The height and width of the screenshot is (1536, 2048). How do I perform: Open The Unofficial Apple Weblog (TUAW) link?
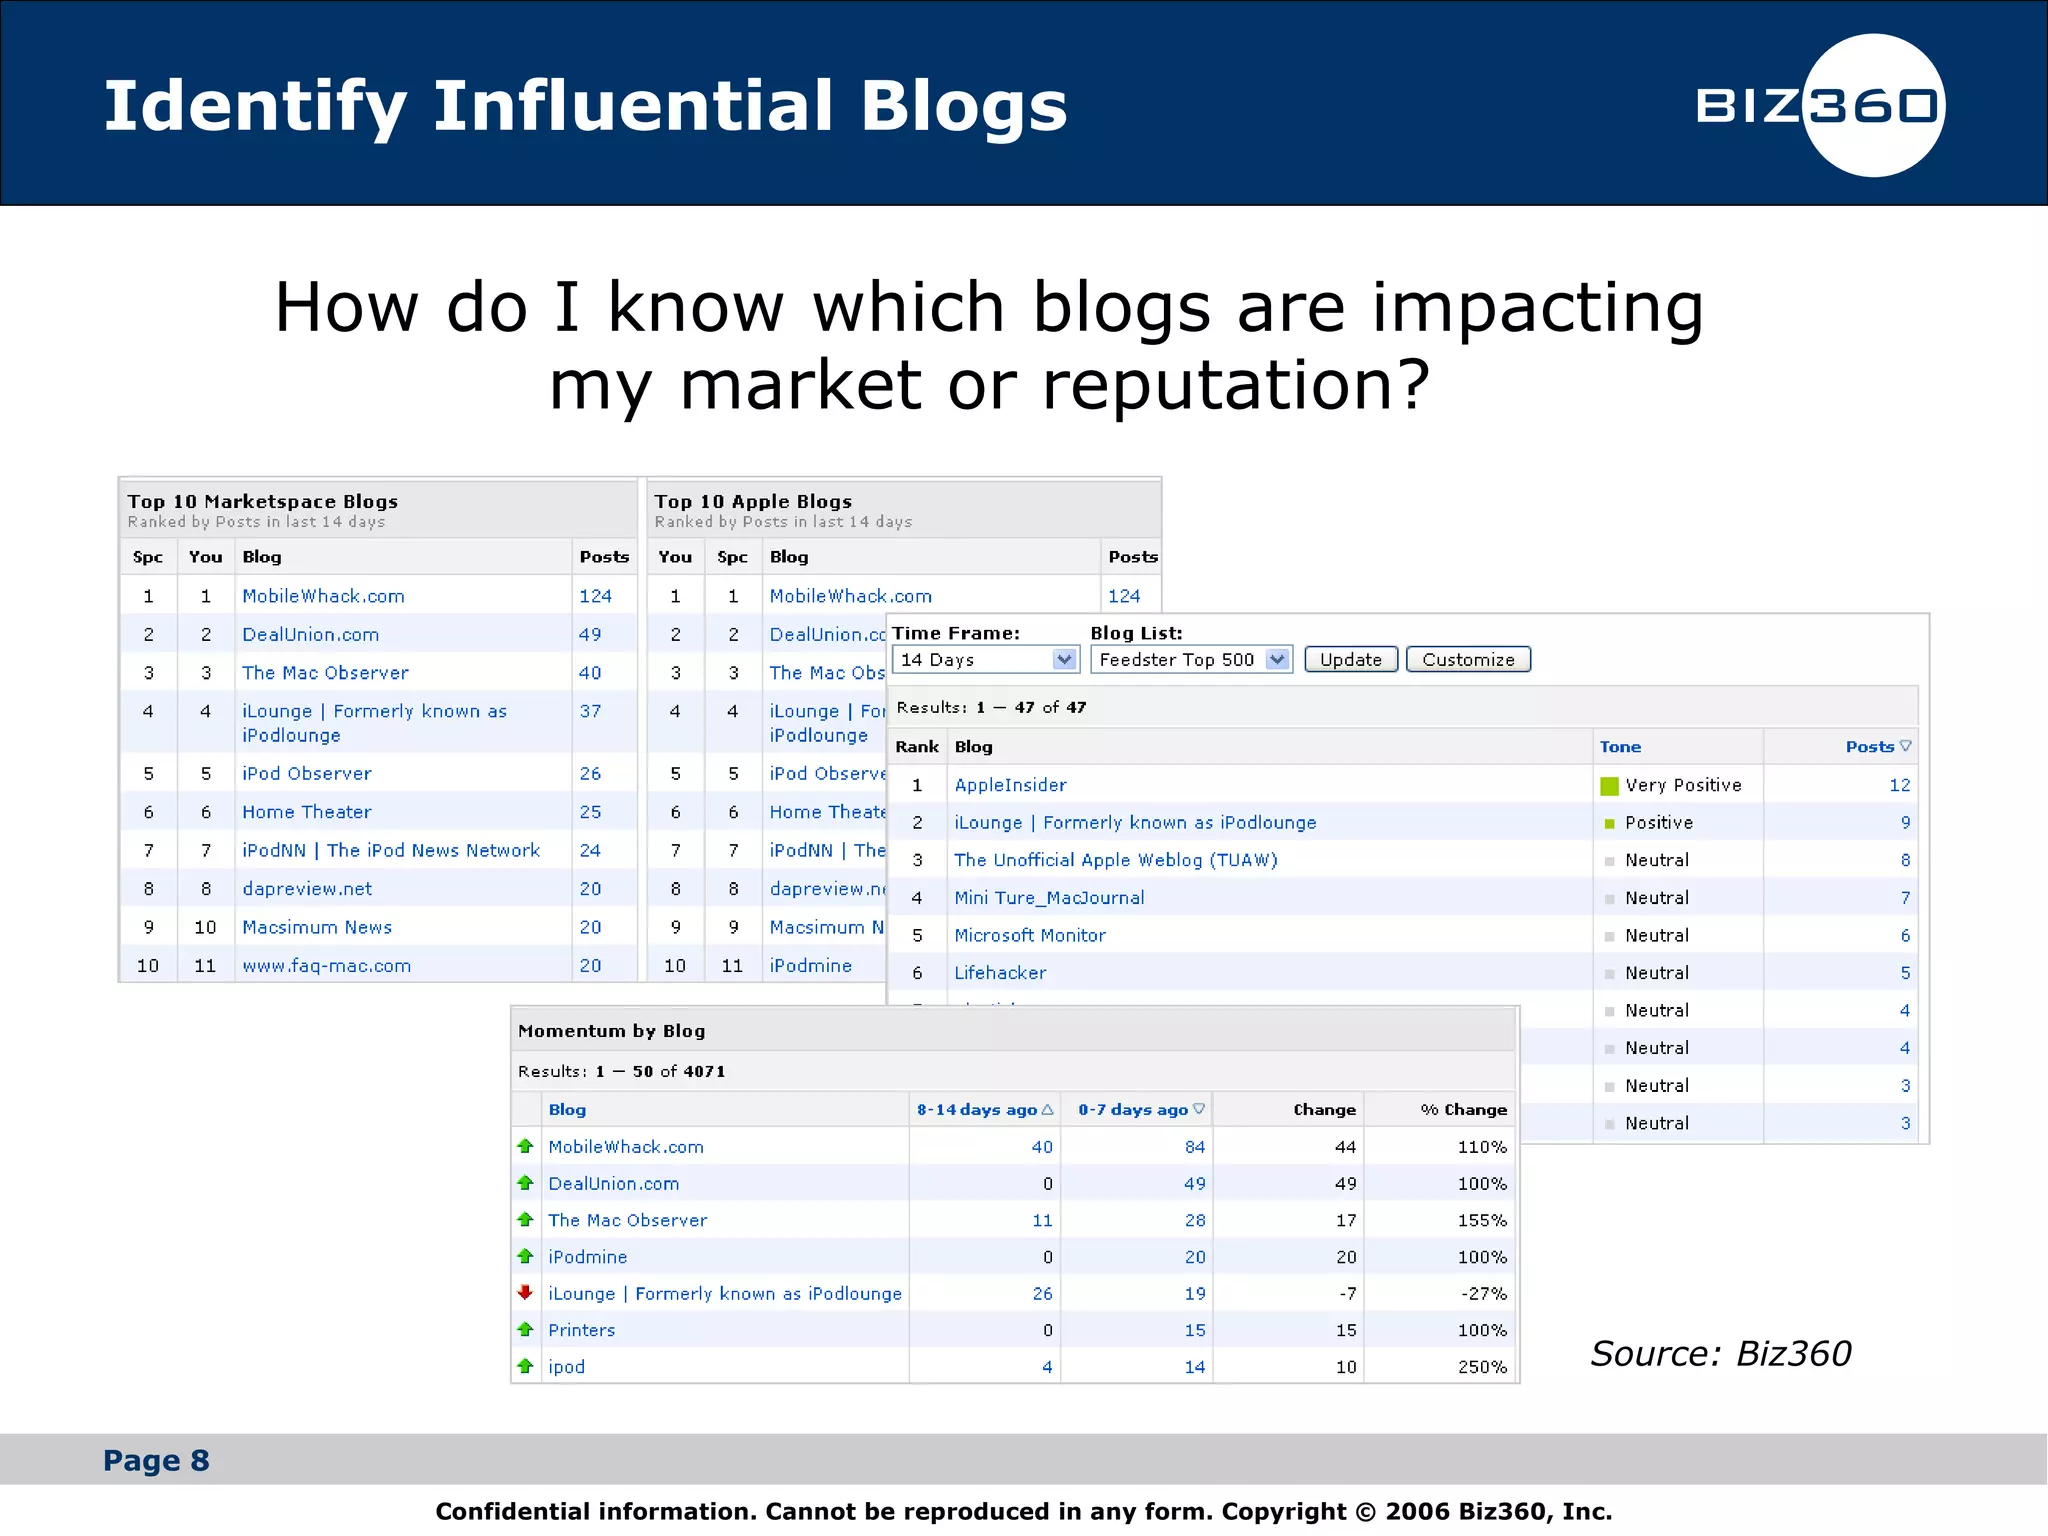click(x=1116, y=860)
